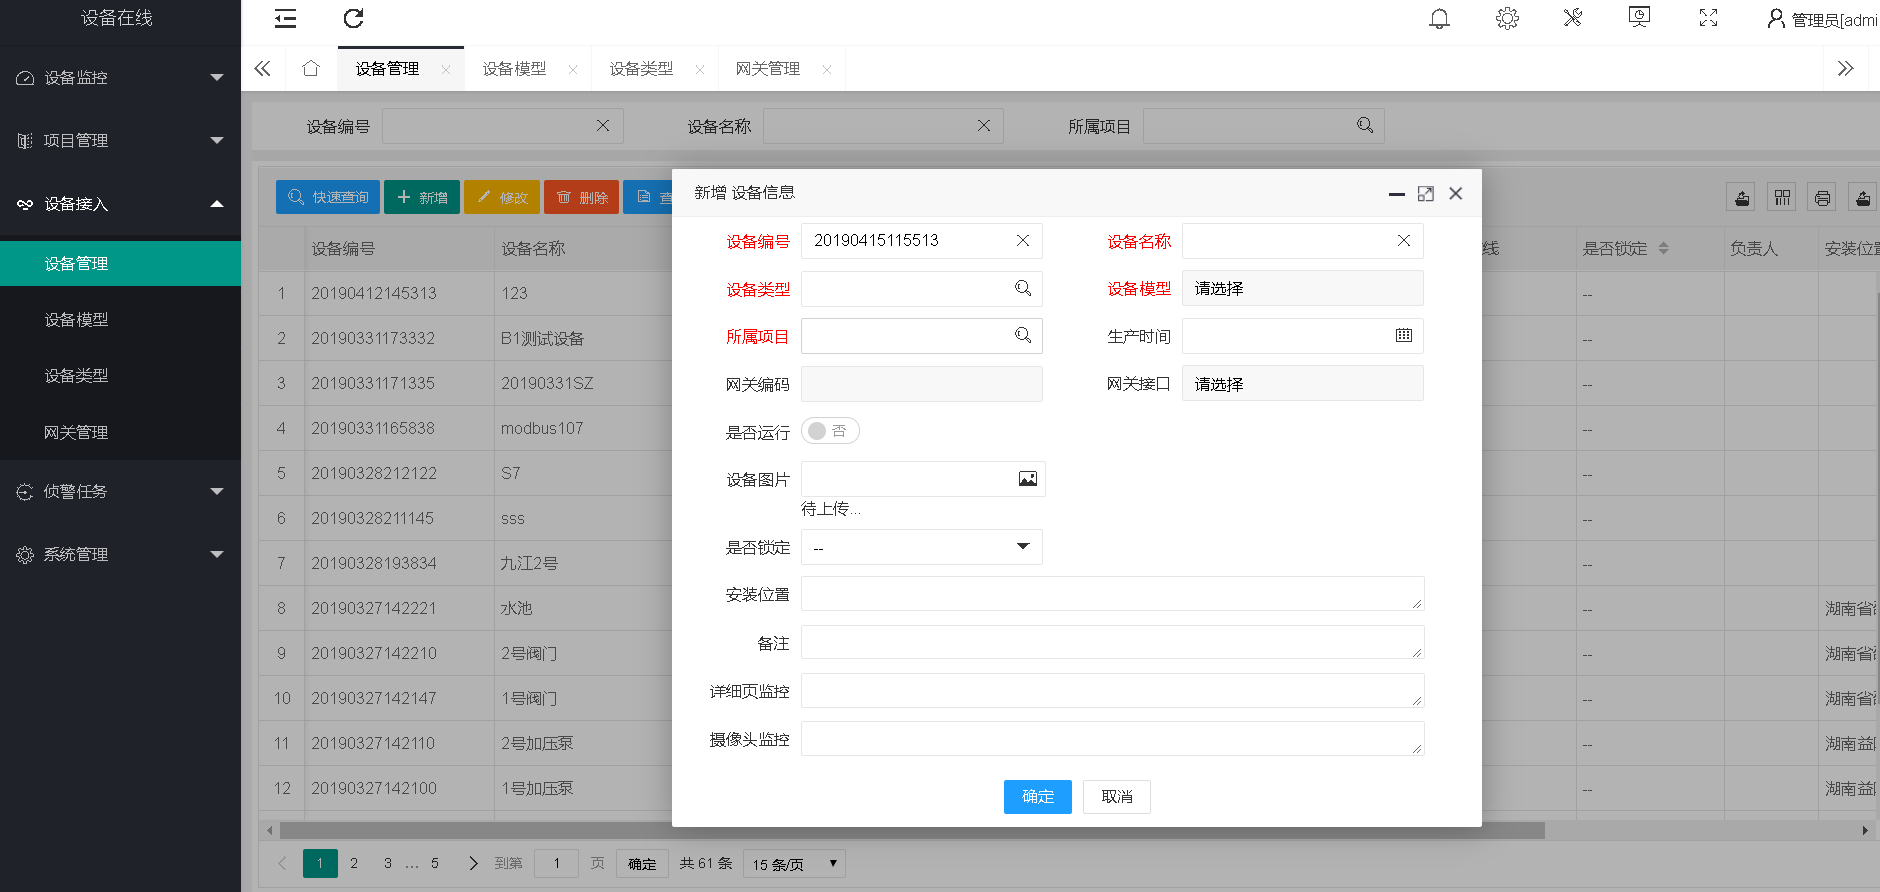Cancel the dialog with 取消 button
Image resolution: width=1880 pixels, height=892 pixels.
coord(1117,797)
